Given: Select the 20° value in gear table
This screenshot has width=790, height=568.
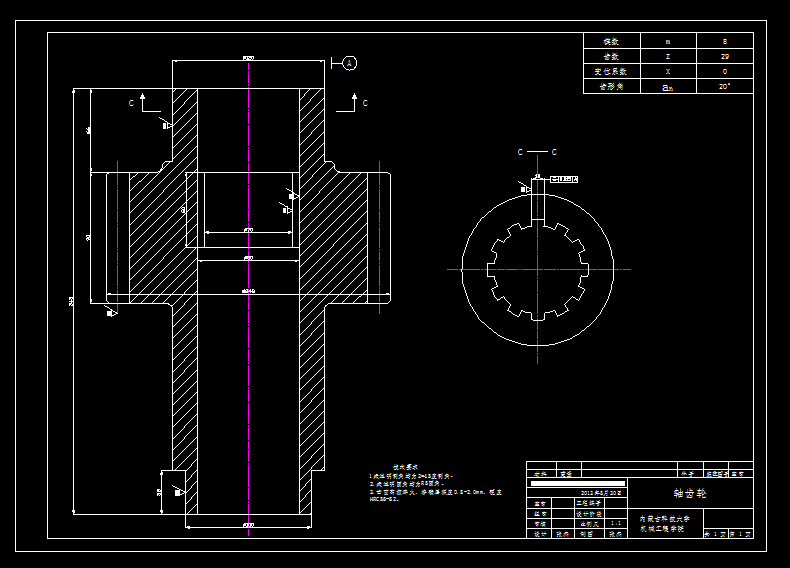Looking at the screenshot, I should click(725, 86).
